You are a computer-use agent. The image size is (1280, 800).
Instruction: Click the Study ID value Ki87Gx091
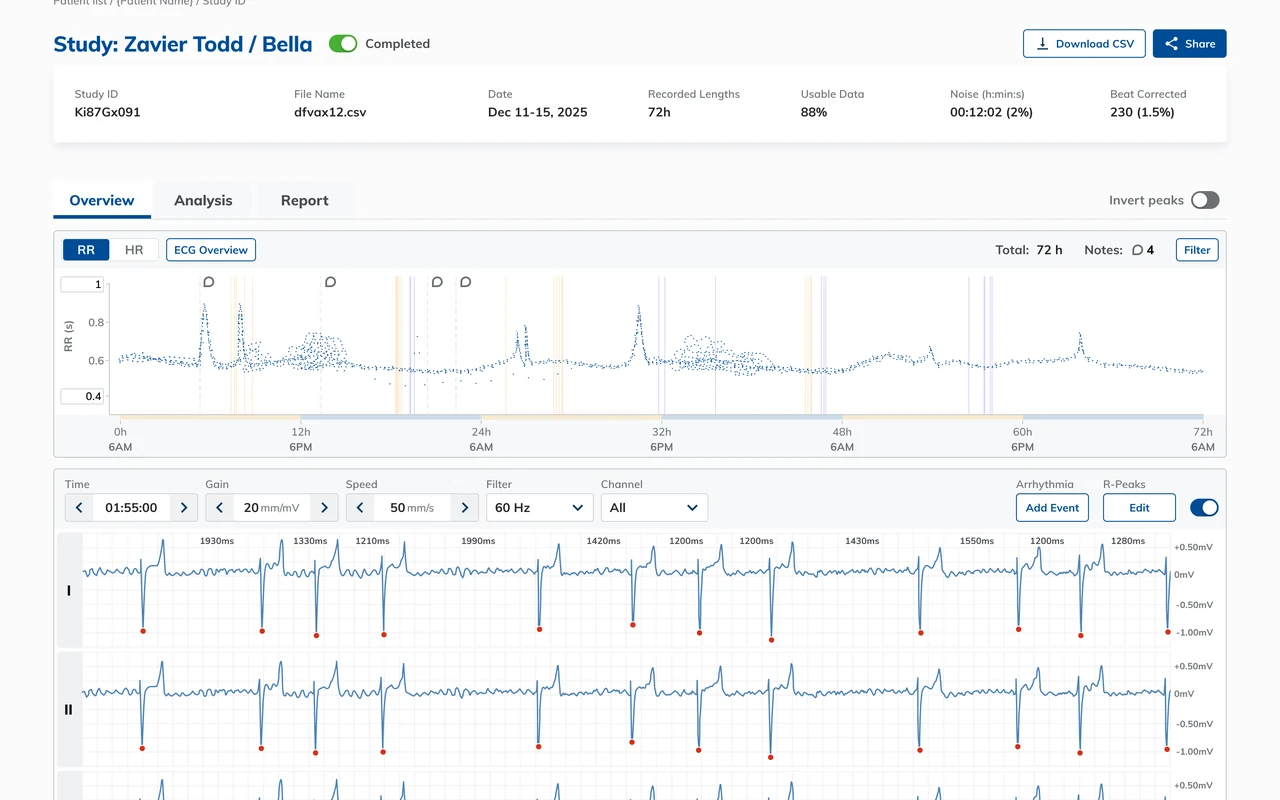point(108,112)
